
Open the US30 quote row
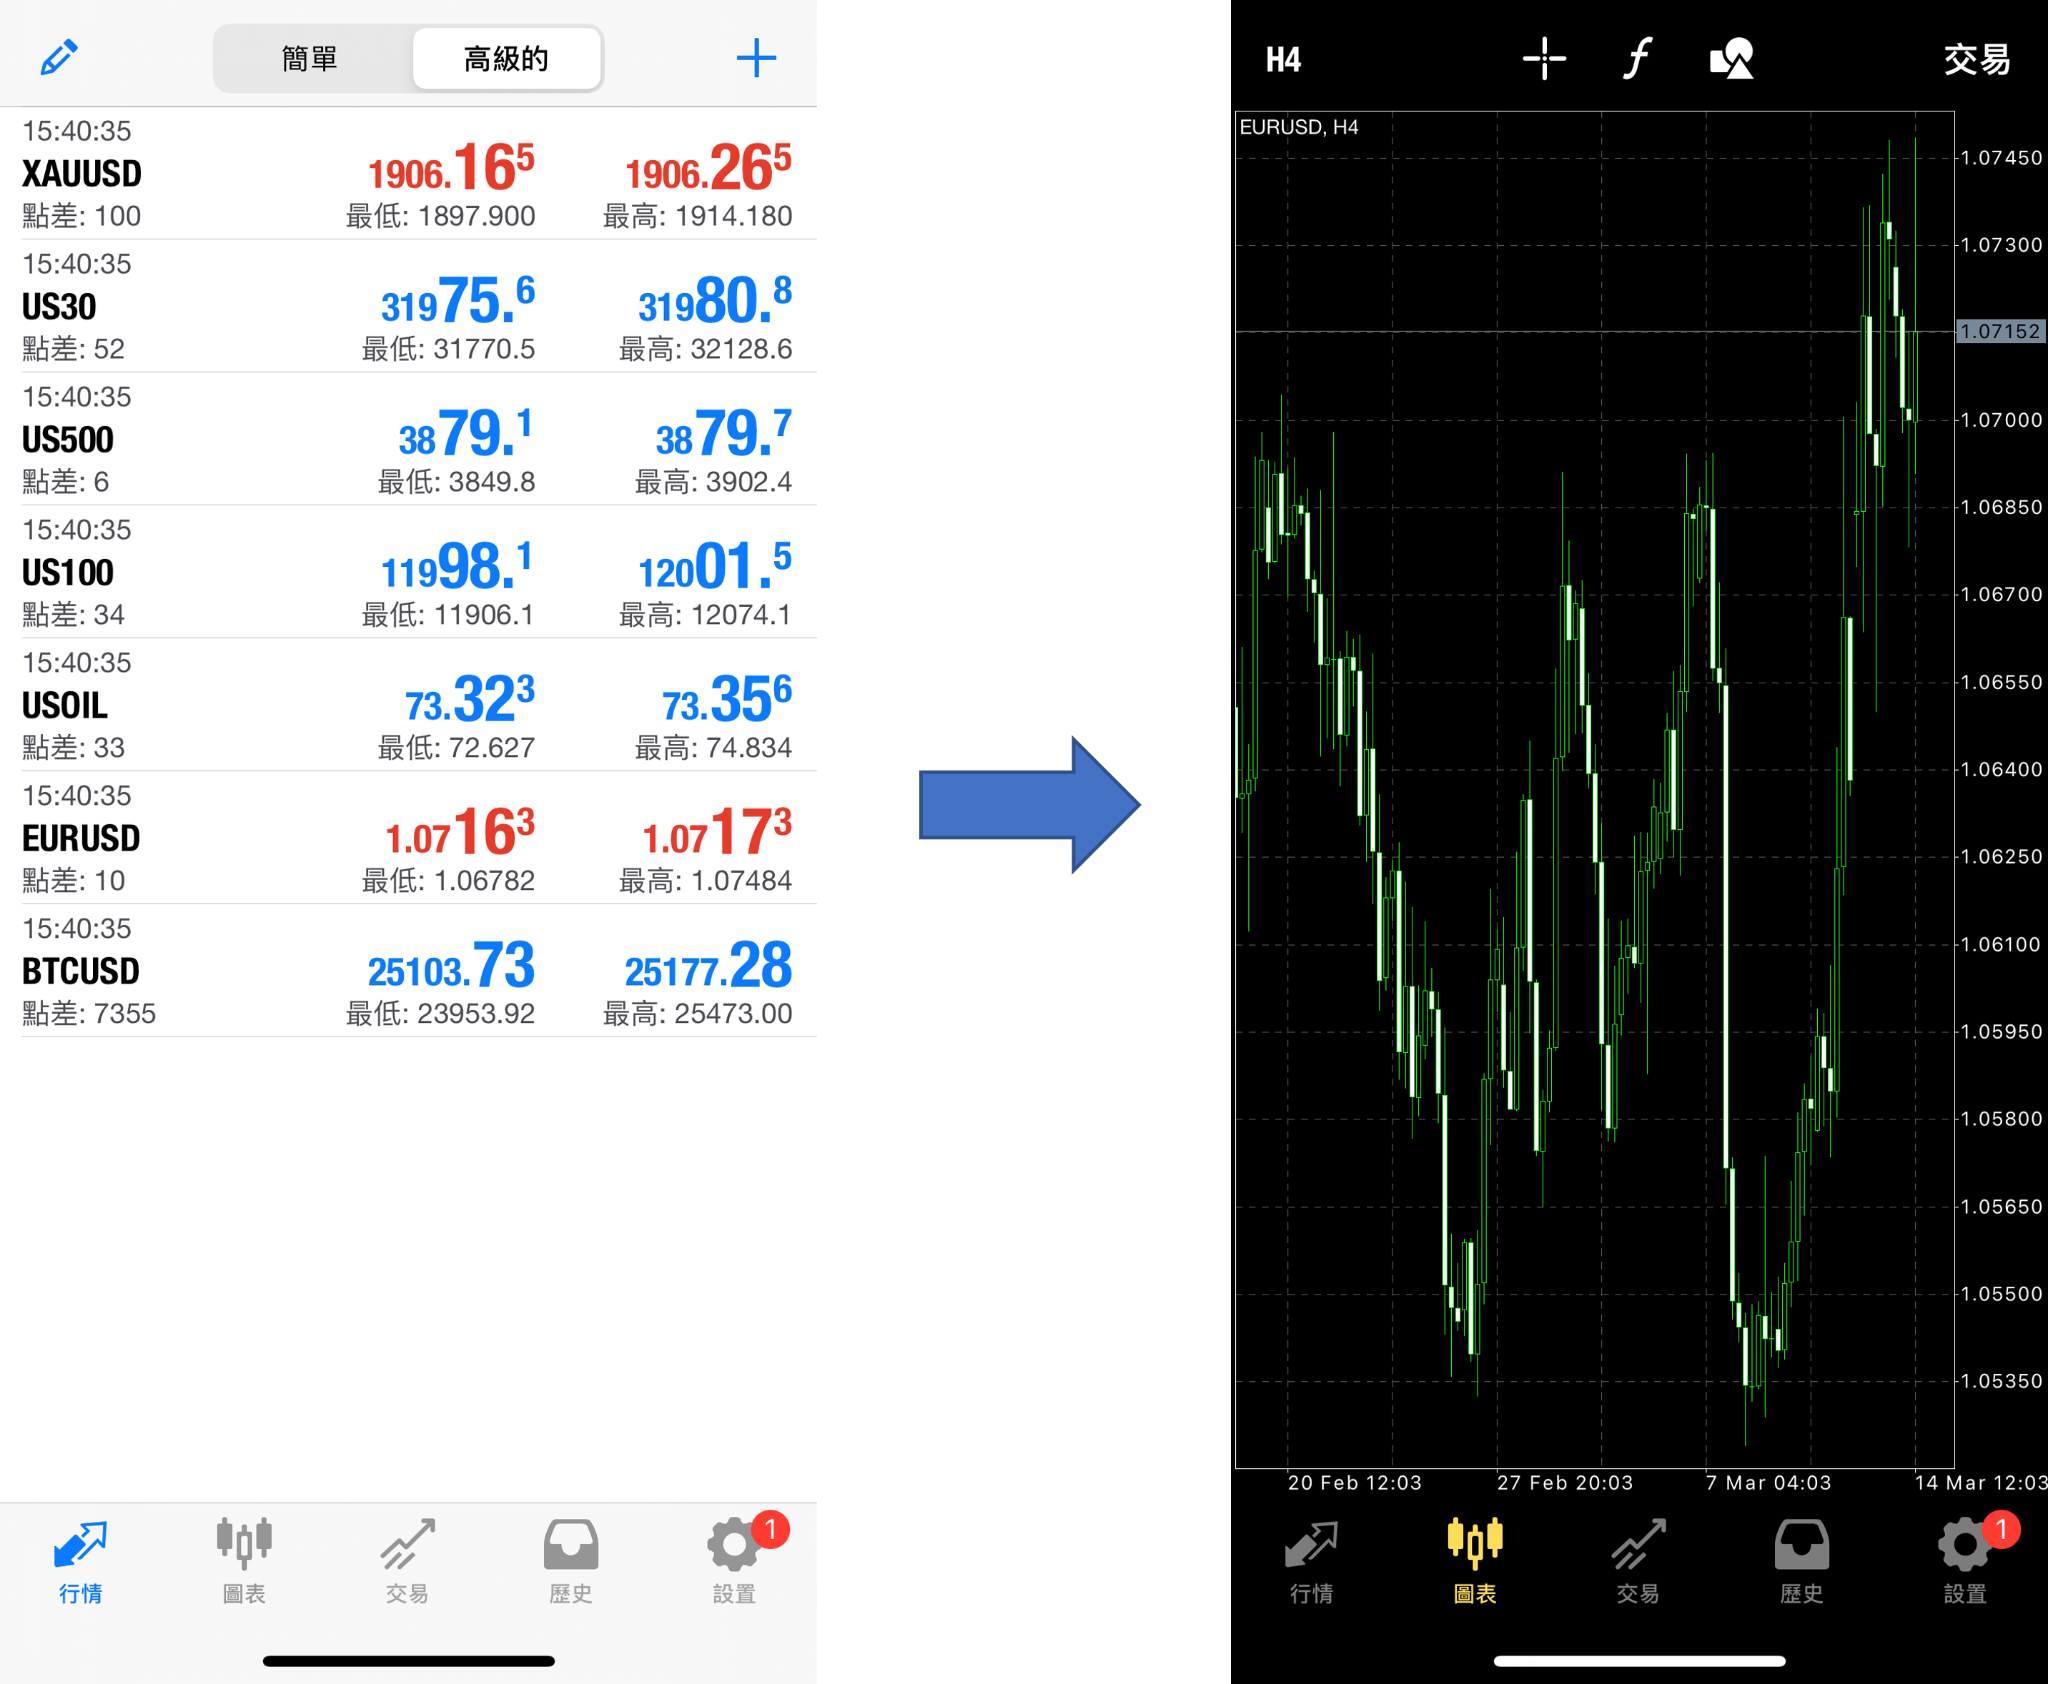(408, 306)
